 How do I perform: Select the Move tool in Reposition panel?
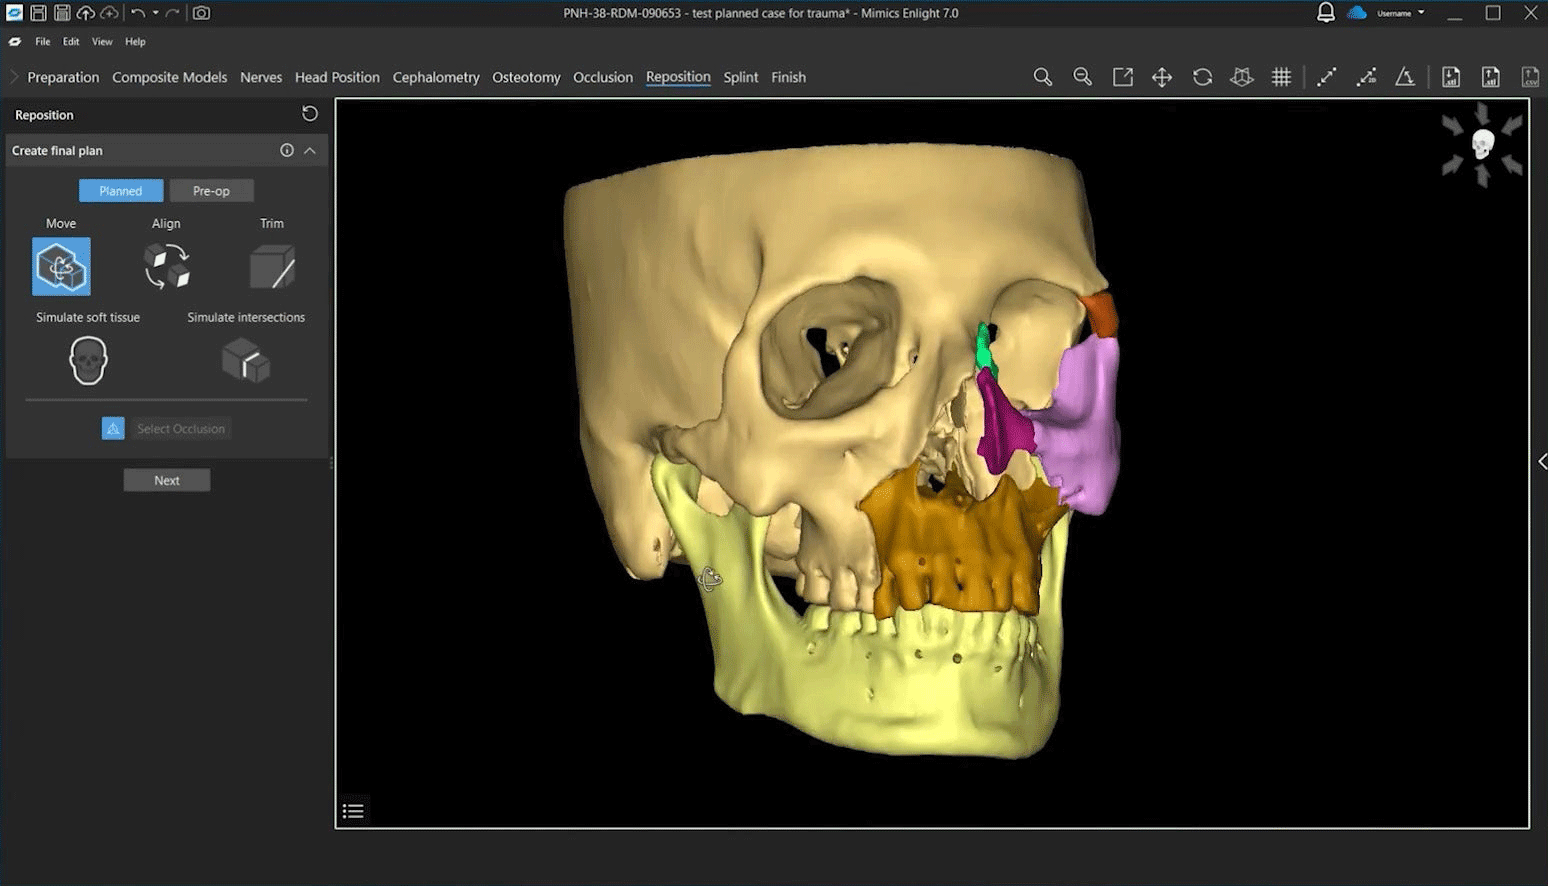tap(61, 266)
